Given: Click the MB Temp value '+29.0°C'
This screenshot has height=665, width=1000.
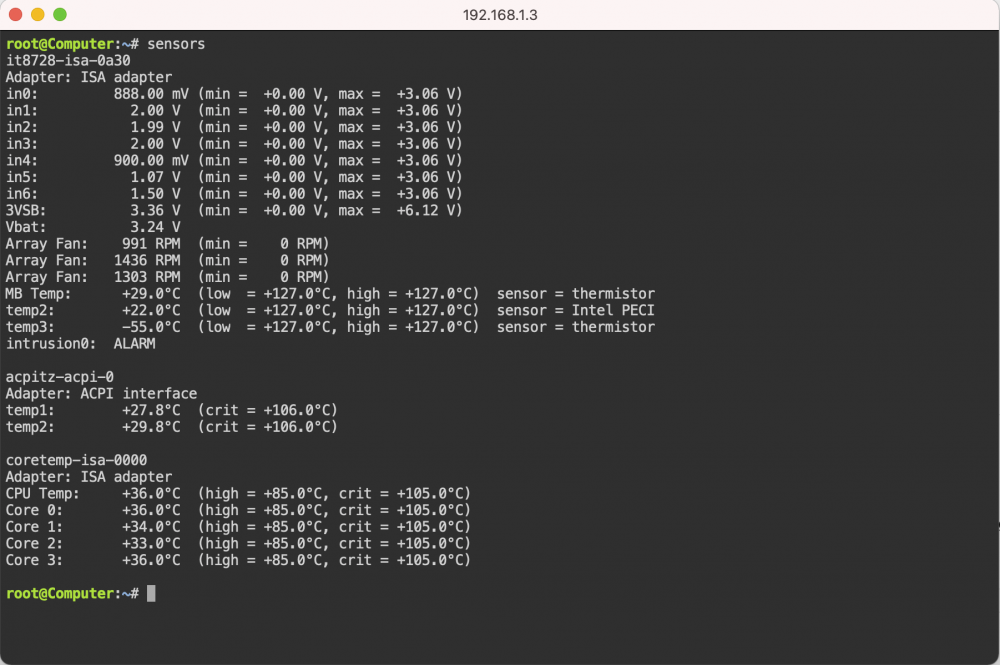Looking at the screenshot, I should 151,293.
